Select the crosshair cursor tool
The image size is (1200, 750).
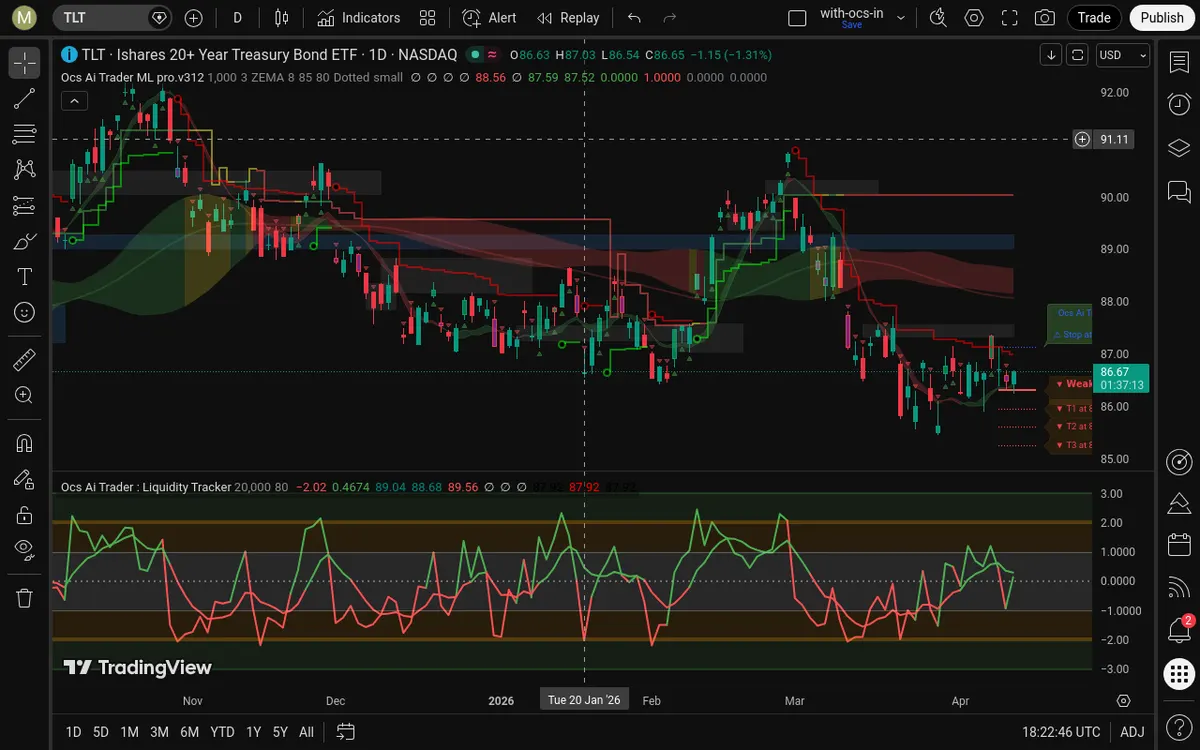pyautogui.click(x=25, y=63)
